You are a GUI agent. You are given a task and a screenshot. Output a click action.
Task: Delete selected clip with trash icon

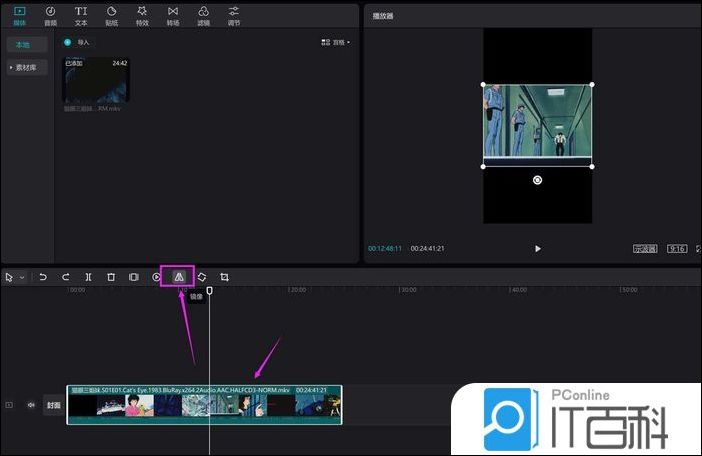click(111, 277)
